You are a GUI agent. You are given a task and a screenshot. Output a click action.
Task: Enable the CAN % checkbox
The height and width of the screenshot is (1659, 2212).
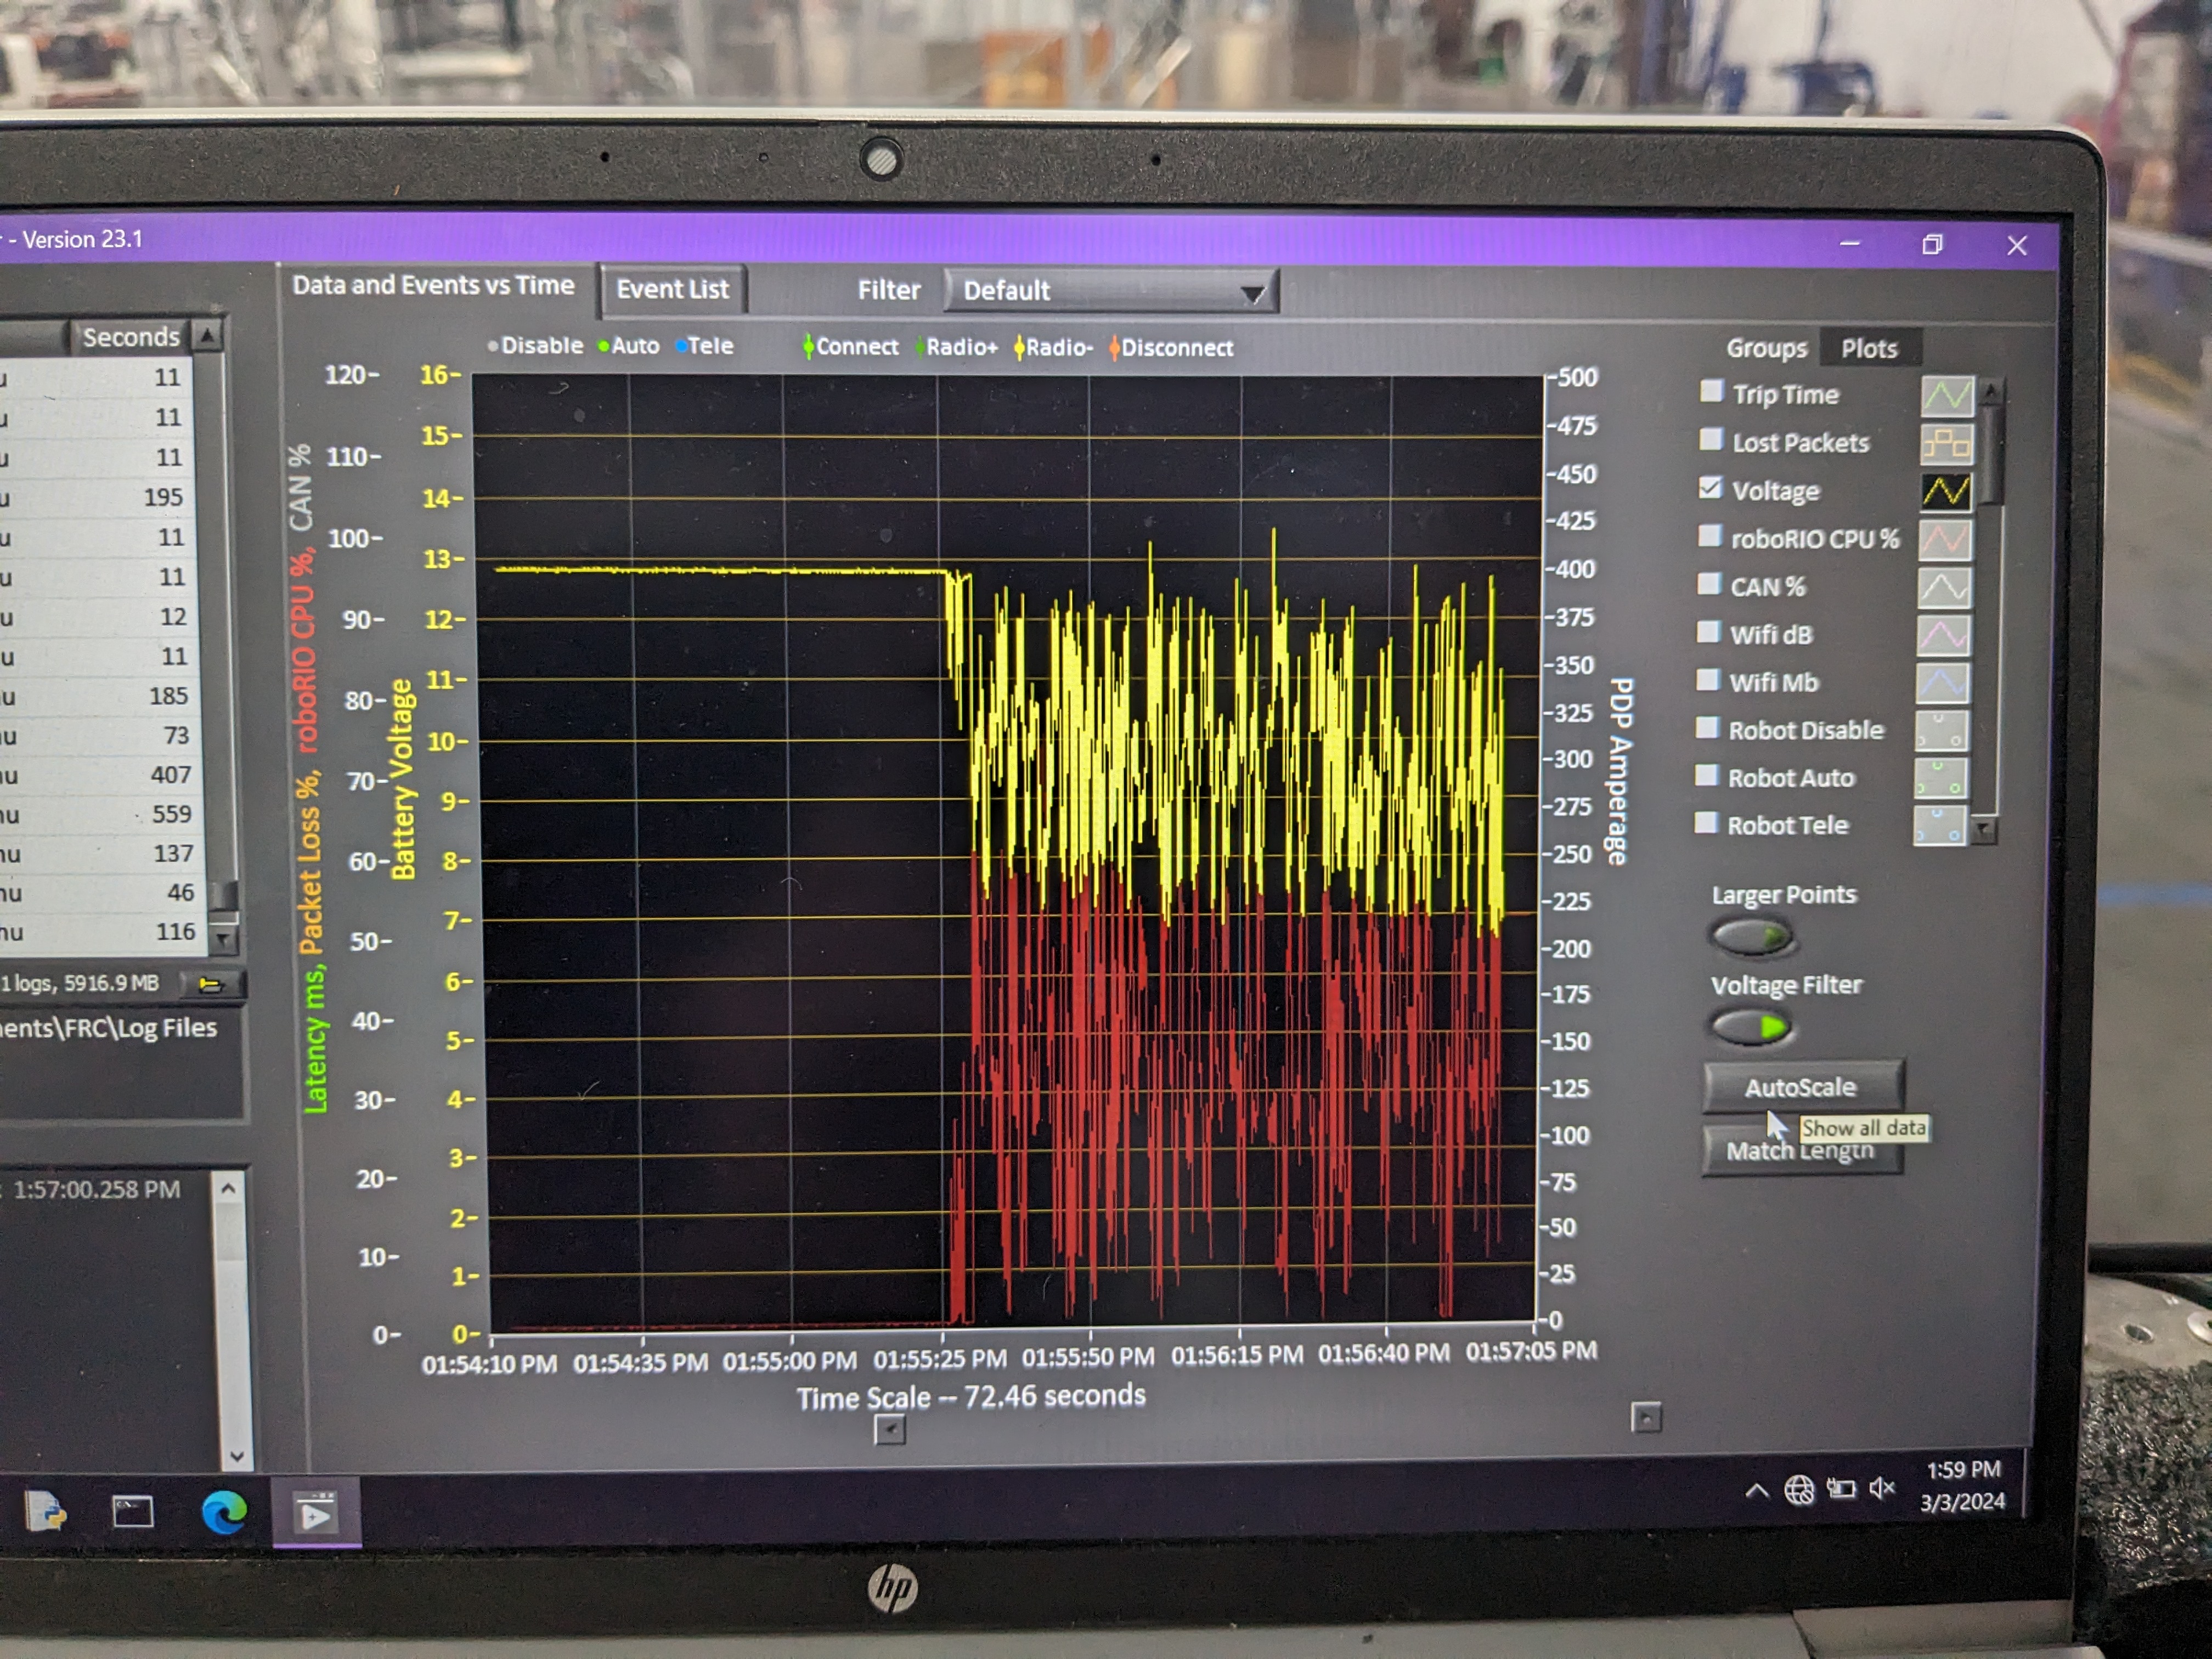click(1709, 583)
